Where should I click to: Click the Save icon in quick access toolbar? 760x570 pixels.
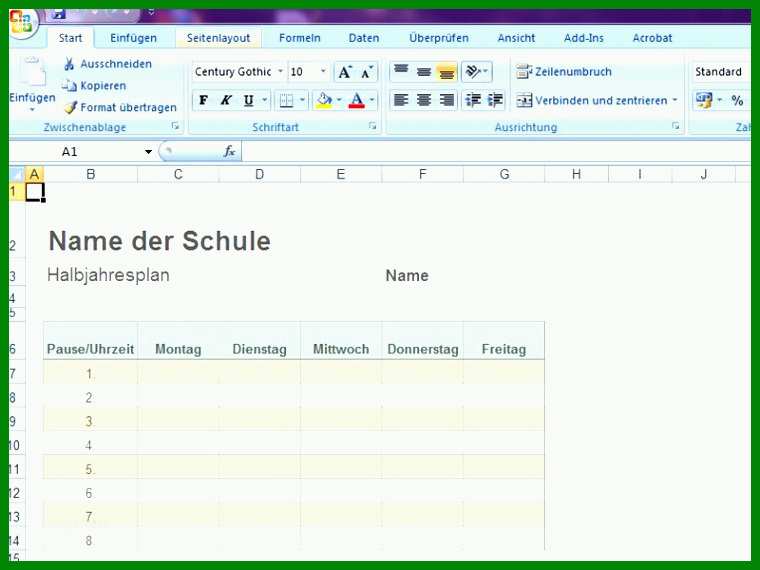click(x=59, y=14)
